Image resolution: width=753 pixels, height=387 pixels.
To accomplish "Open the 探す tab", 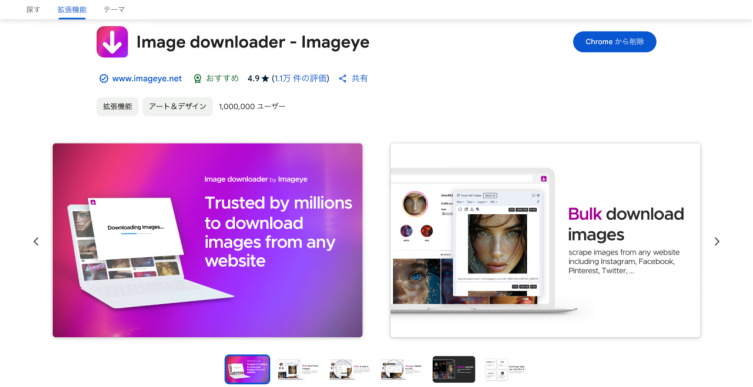I will coord(33,9).
